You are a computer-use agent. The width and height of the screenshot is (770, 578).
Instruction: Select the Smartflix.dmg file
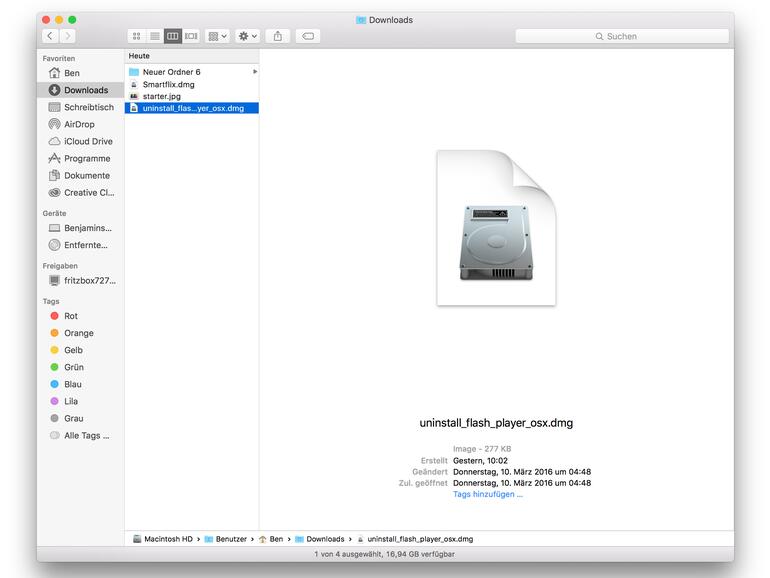[168, 85]
